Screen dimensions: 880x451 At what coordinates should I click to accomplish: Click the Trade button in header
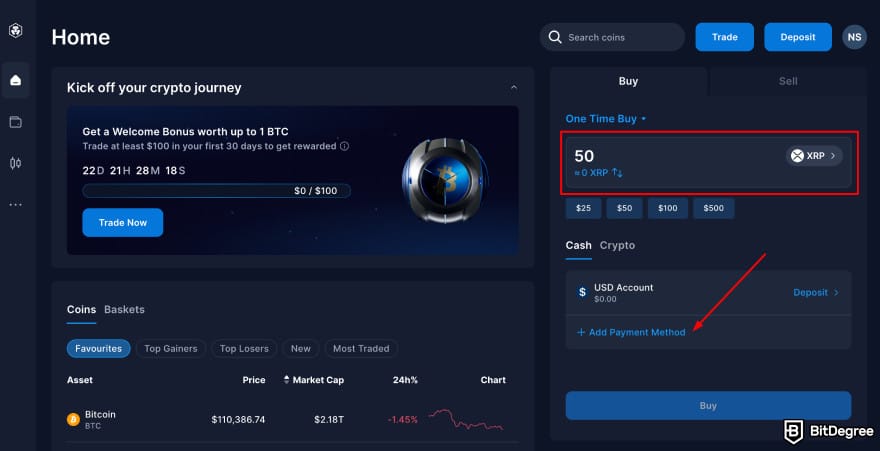tap(725, 37)
